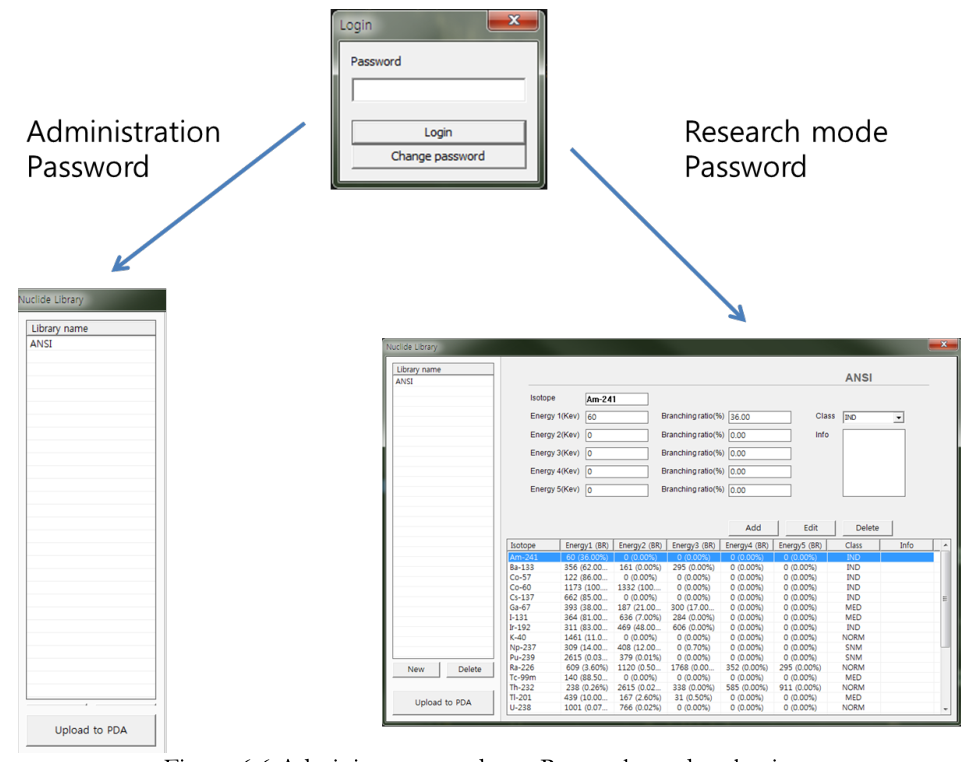Viewport: 970px width, 762px height.
Task: Select the Co-57 row
Action: click(721, 577)
